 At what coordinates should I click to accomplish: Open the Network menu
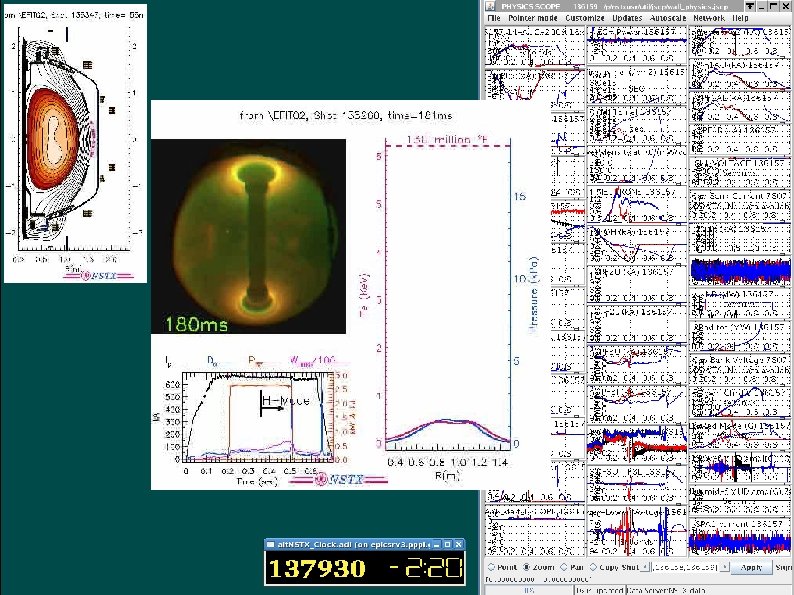click(x=709, y=18)
